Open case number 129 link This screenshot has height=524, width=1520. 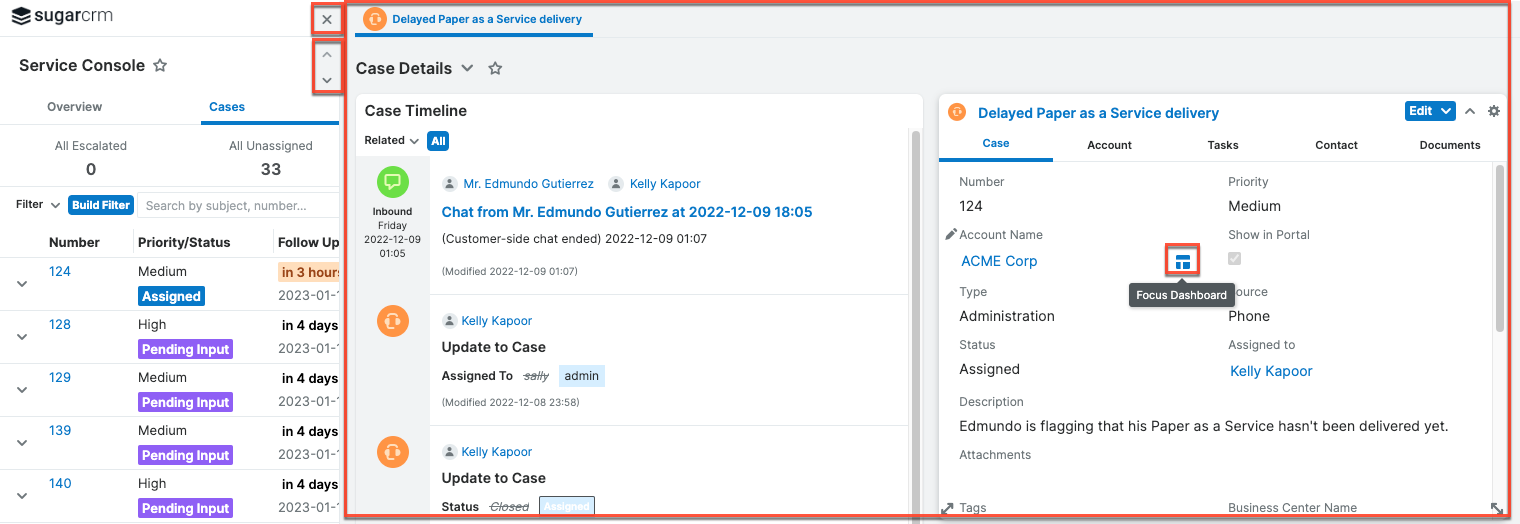pos(60,377)
